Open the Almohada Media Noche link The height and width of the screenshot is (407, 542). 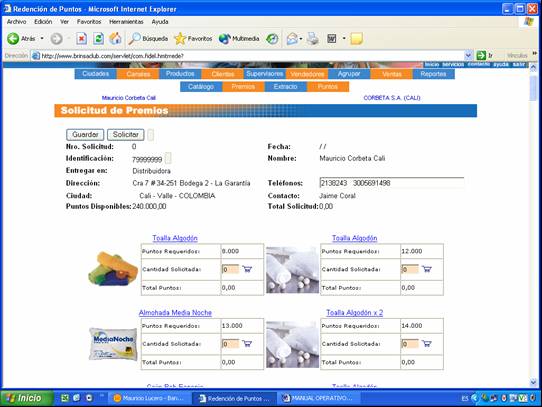pyautogui.click(x=175, y=313)
